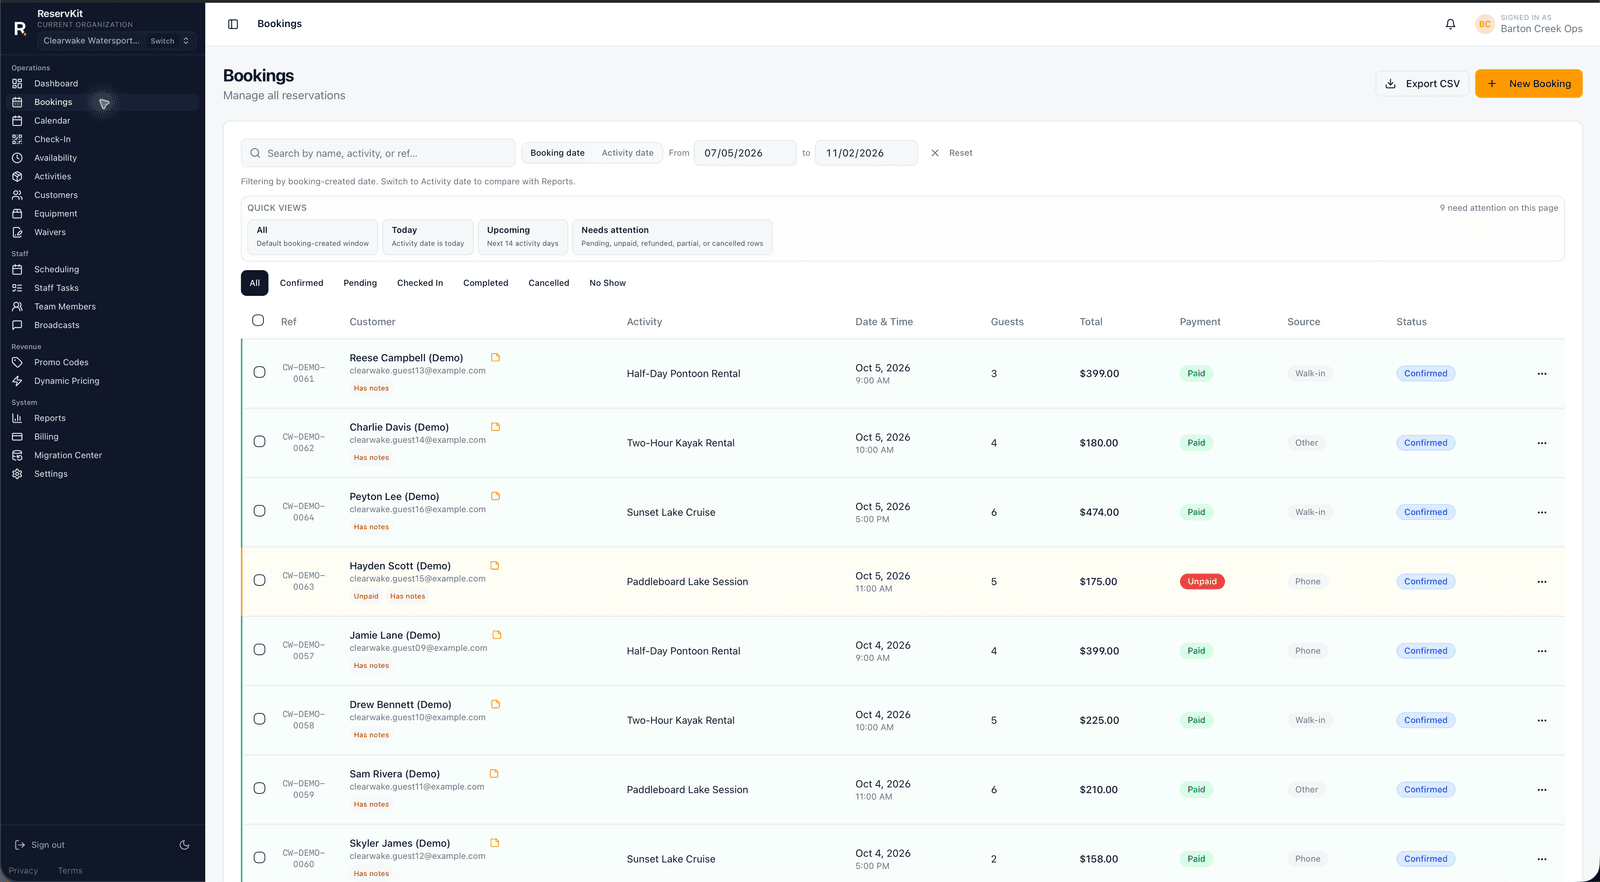
Task: Show Checked In bookings tab
Action: (420, 283)
